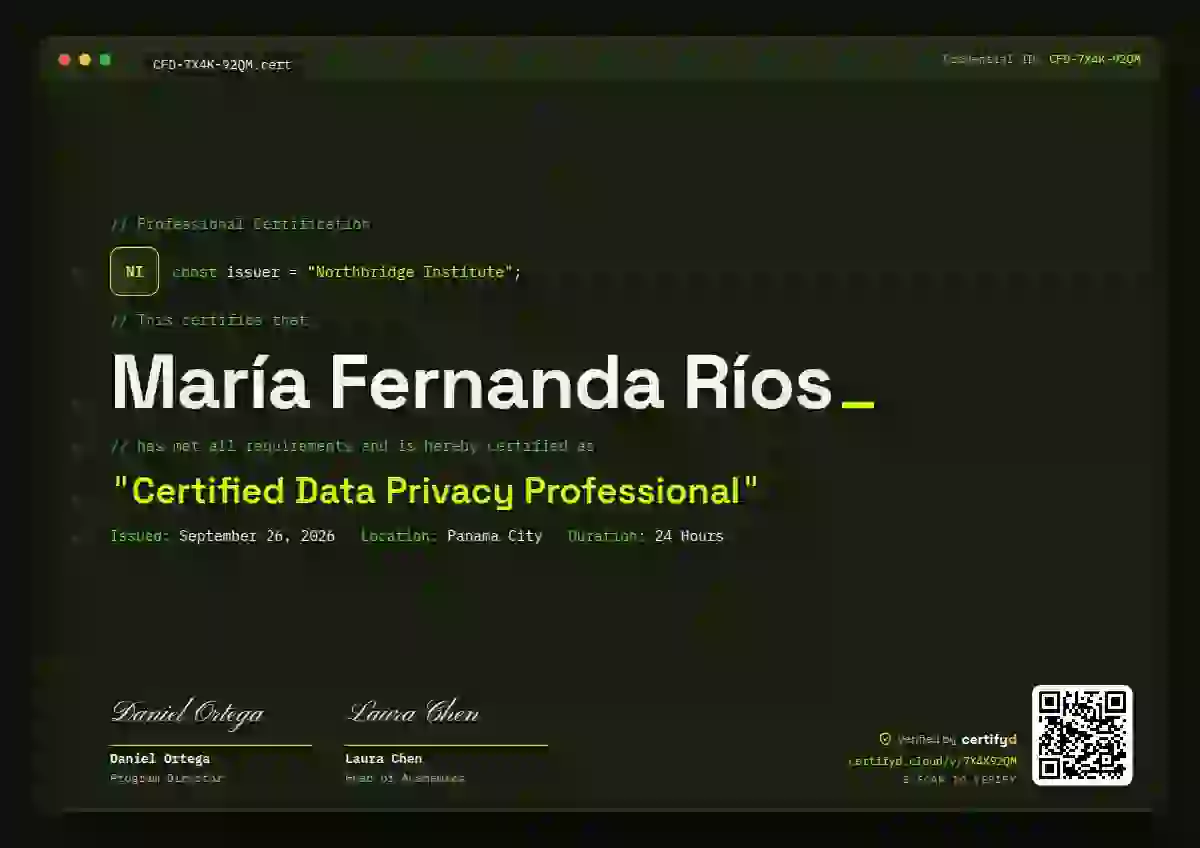The image size is (1200, 848).
Task: Click the "SCAN TO VERIFY" caption
Action: tap(959, 779)
